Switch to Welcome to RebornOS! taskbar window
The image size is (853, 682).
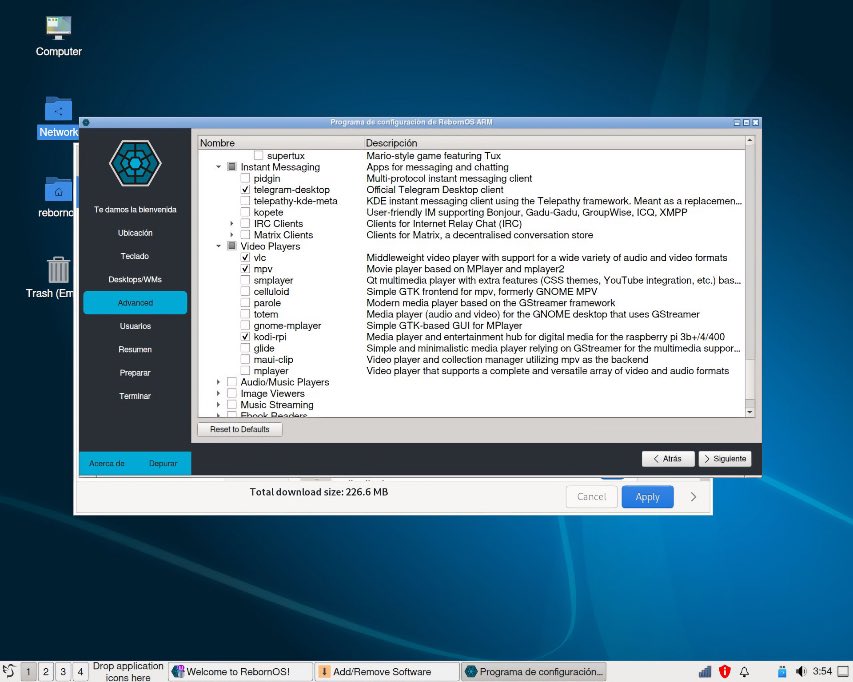[x=240, y=672]
